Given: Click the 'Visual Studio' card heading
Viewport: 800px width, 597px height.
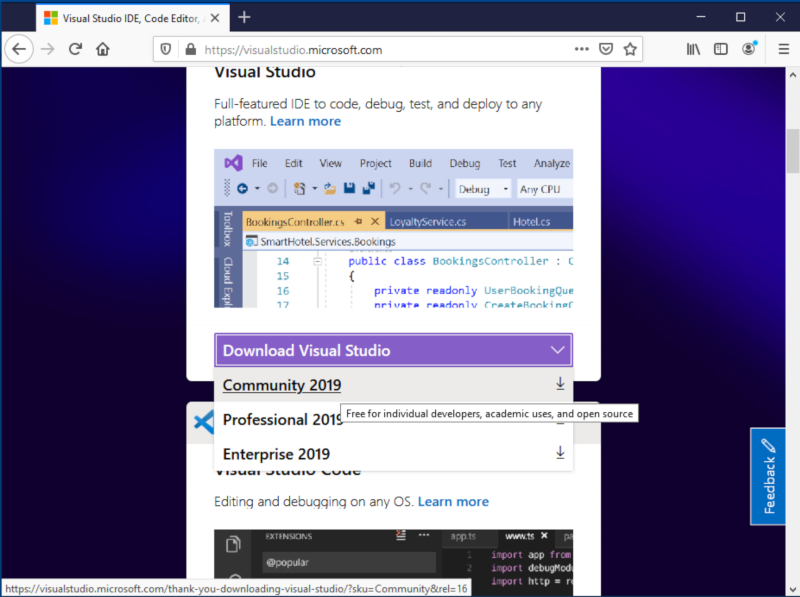Looking at the screenshot, I should coord(264,72).
